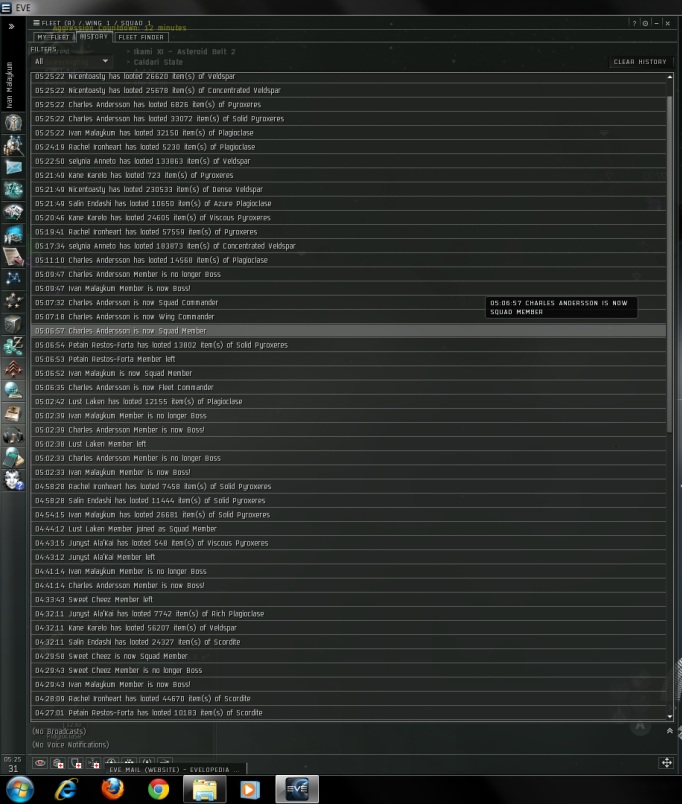Image resolution: width=682 pixels, height=804 pixels.
Task: Open the Fleet red chevrons icon in the Neocom
Action: click(13, 368)
